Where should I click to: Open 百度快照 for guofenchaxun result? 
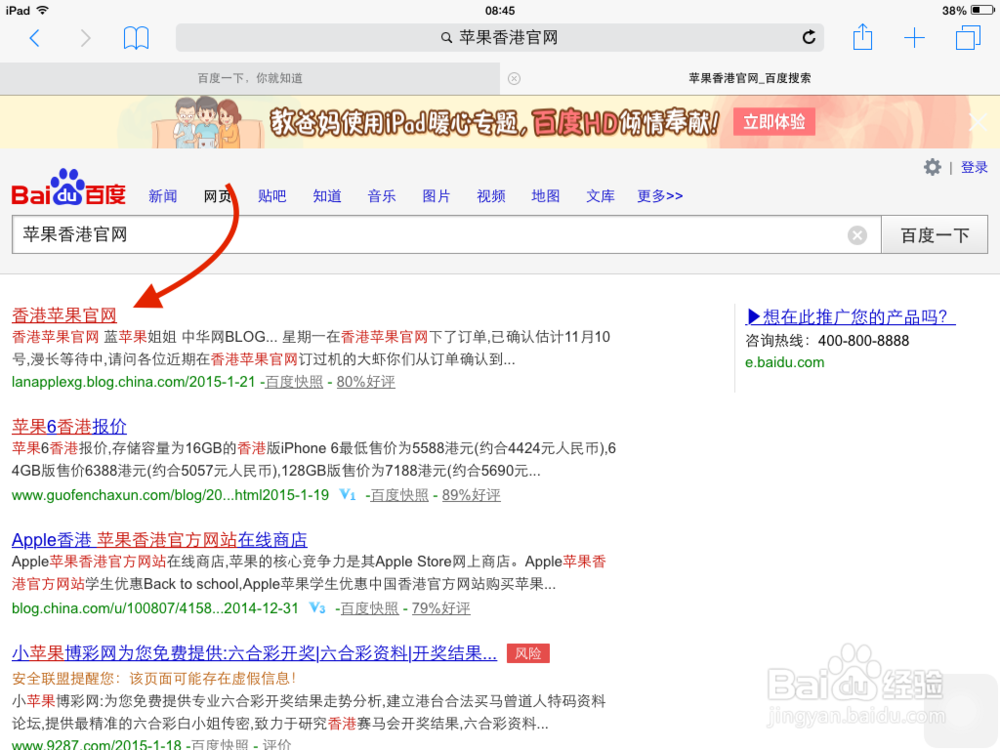point(399,495)
